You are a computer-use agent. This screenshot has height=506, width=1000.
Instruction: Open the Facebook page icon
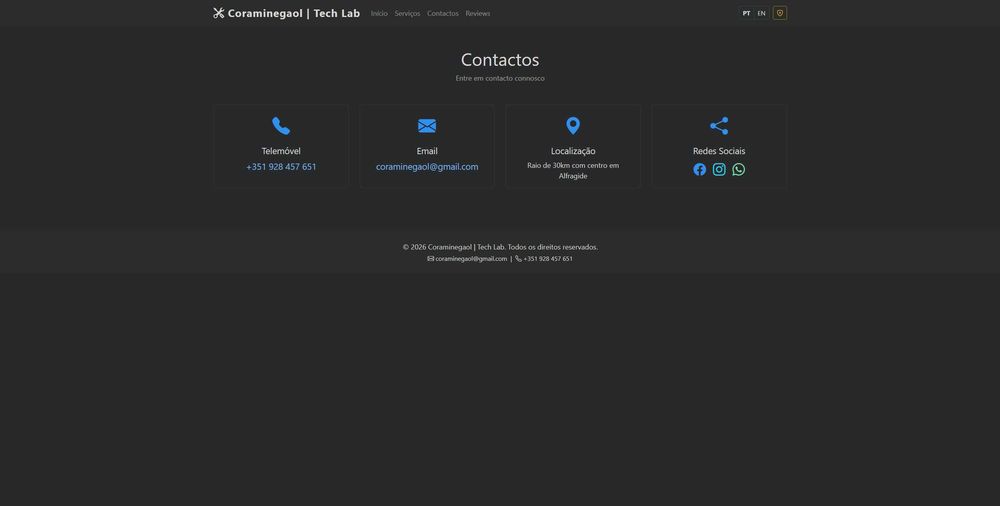point(700,169)
